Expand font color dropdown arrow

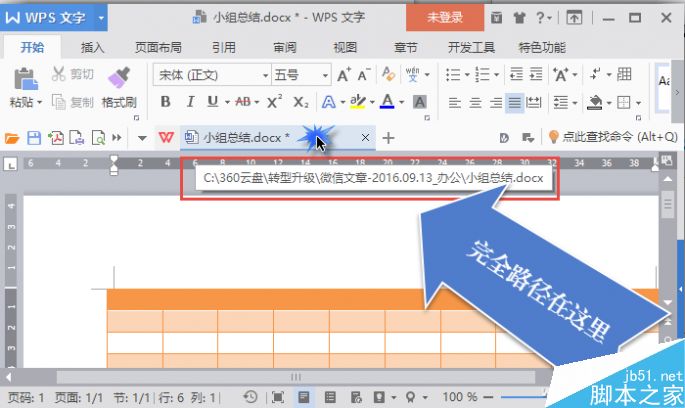pos(401,102)
